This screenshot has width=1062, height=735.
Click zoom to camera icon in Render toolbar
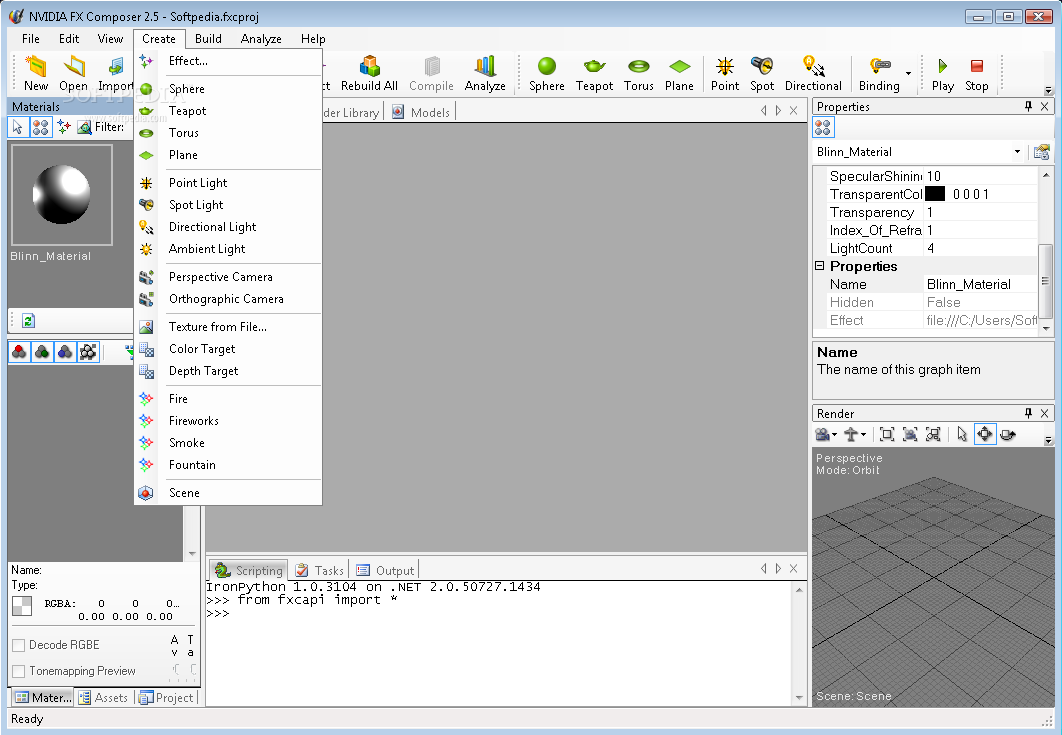click(910, 434)
